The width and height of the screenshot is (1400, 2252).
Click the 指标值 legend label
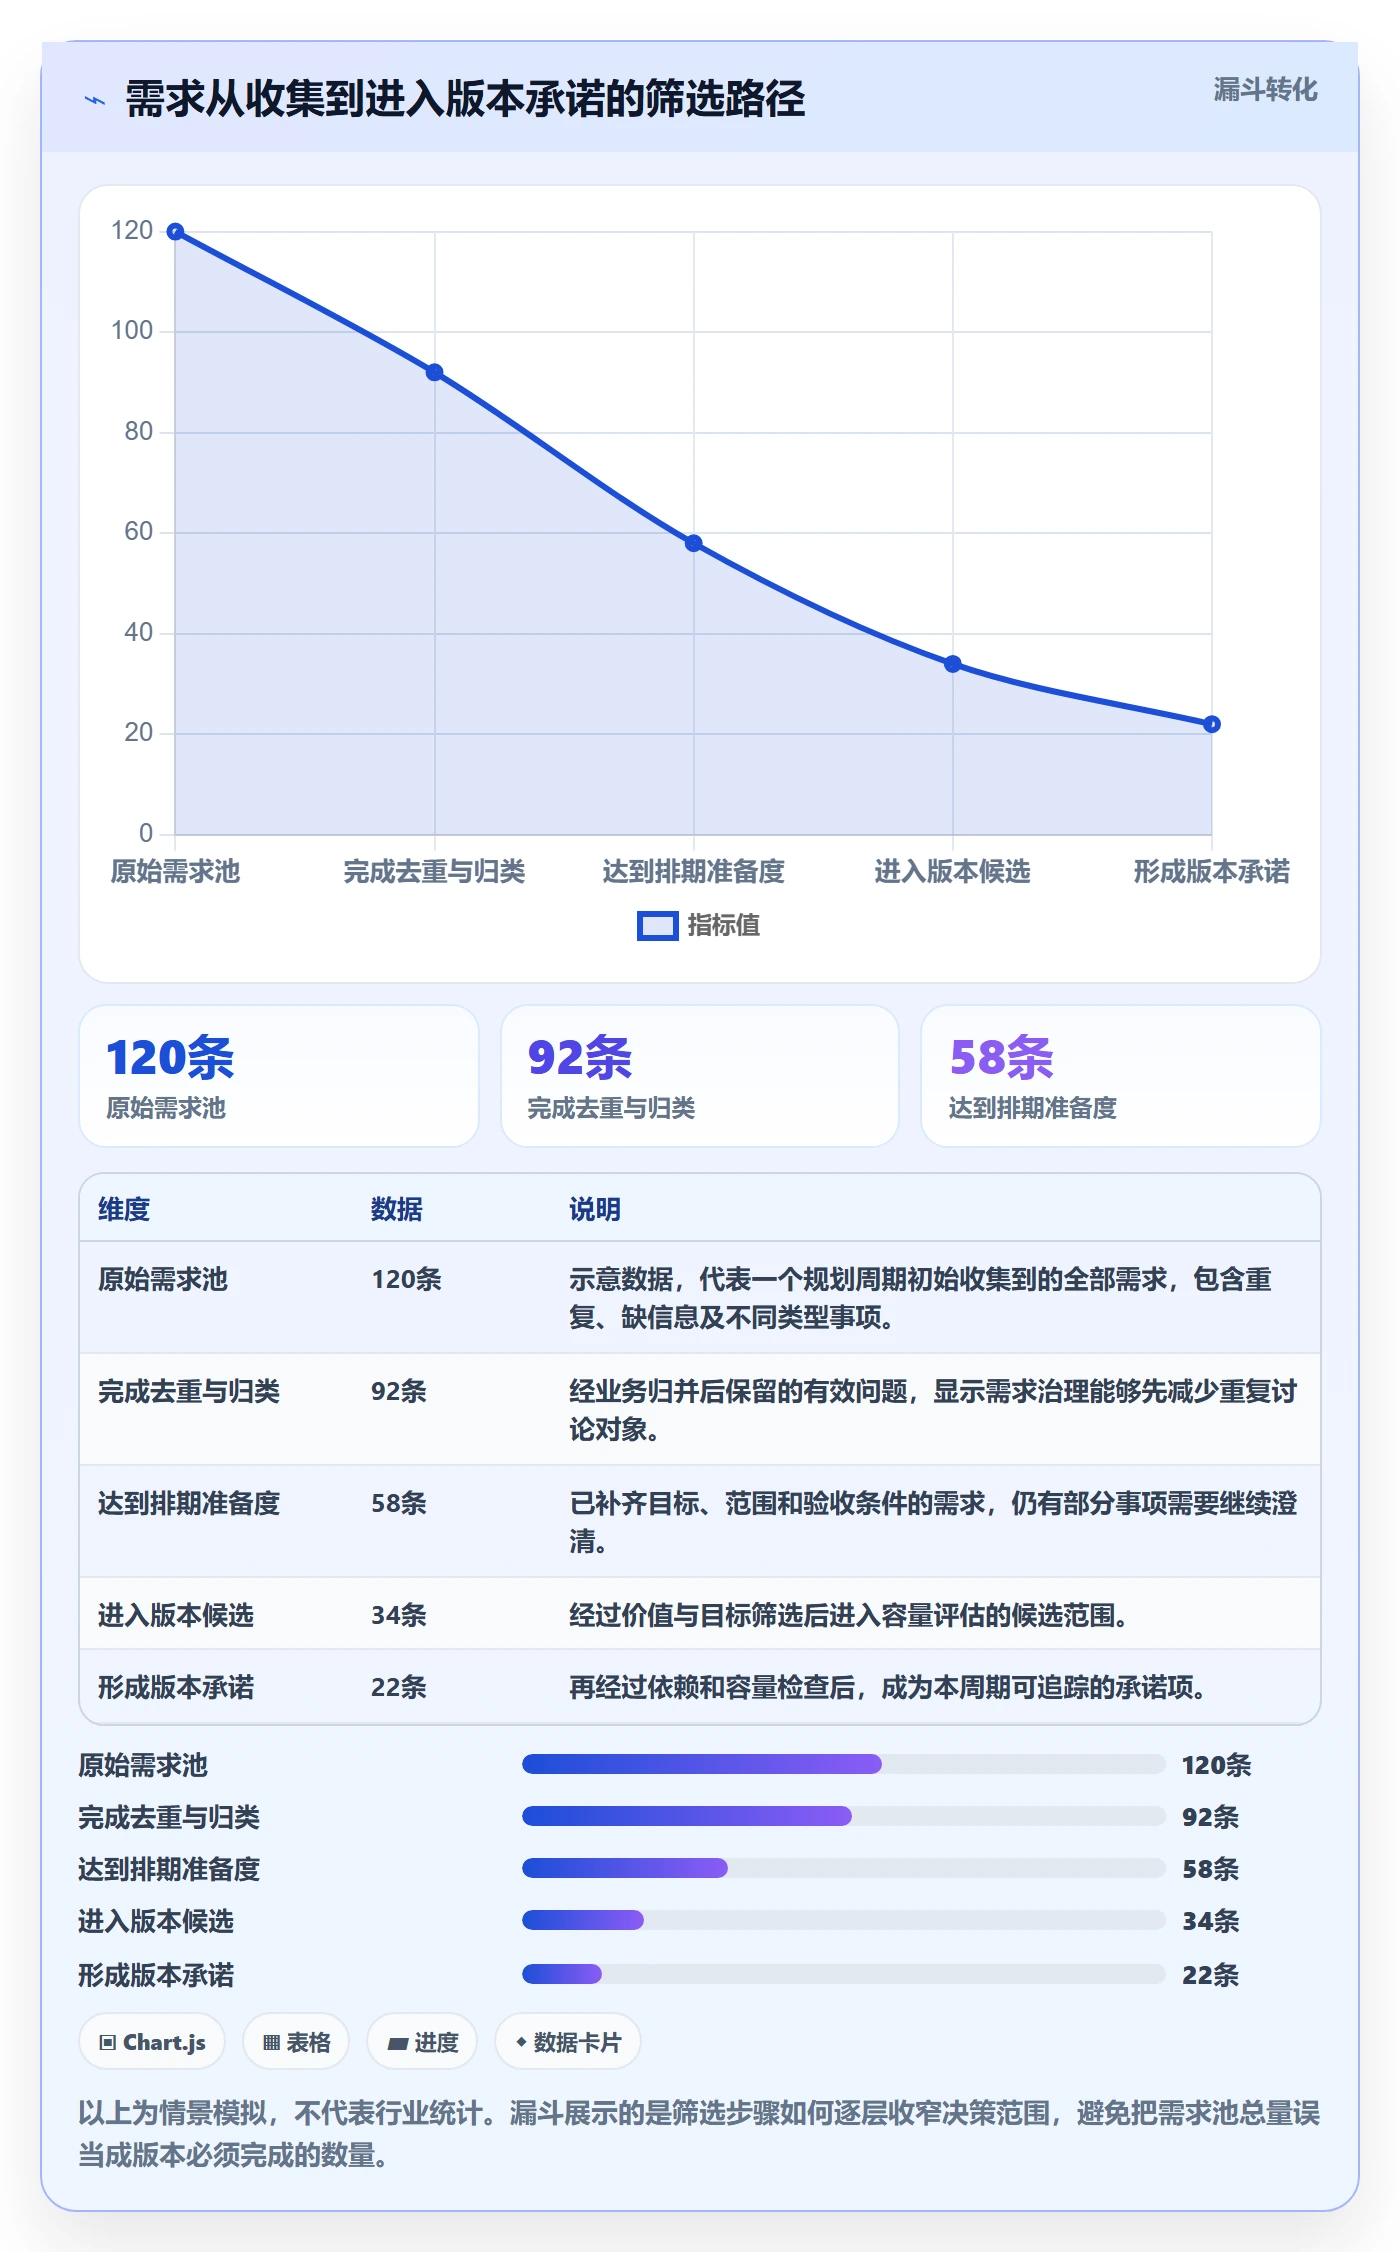pyautogui.click(x=723, y=926)
